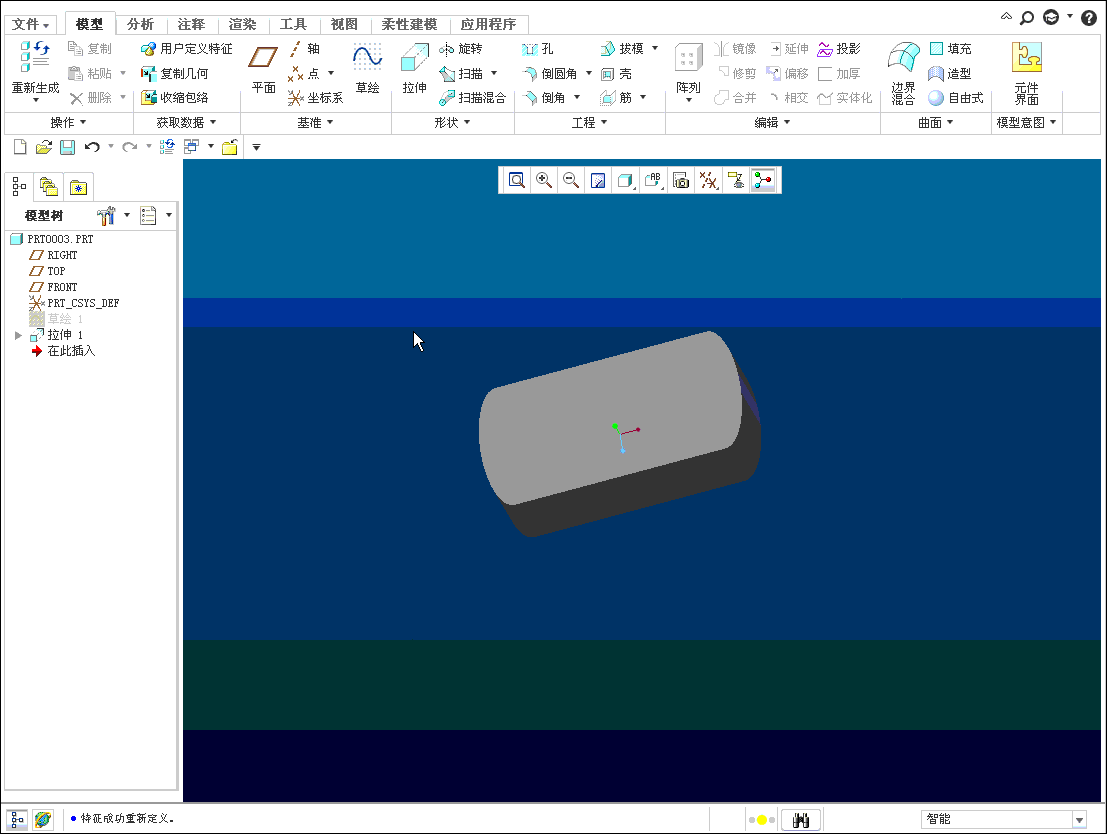Open the 智能 selection filter combo box
Image resolution: width=1107 pixels, height=834 pixels.
[x=1004, y=819]
